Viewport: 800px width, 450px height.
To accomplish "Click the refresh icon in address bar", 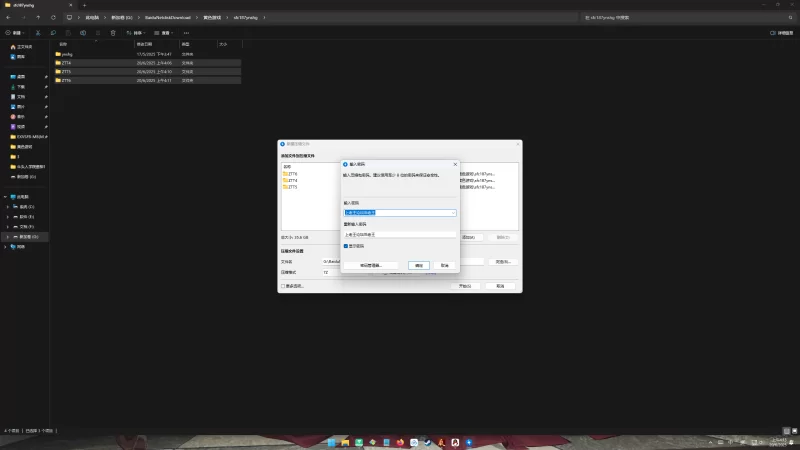I will click(53, 17).
